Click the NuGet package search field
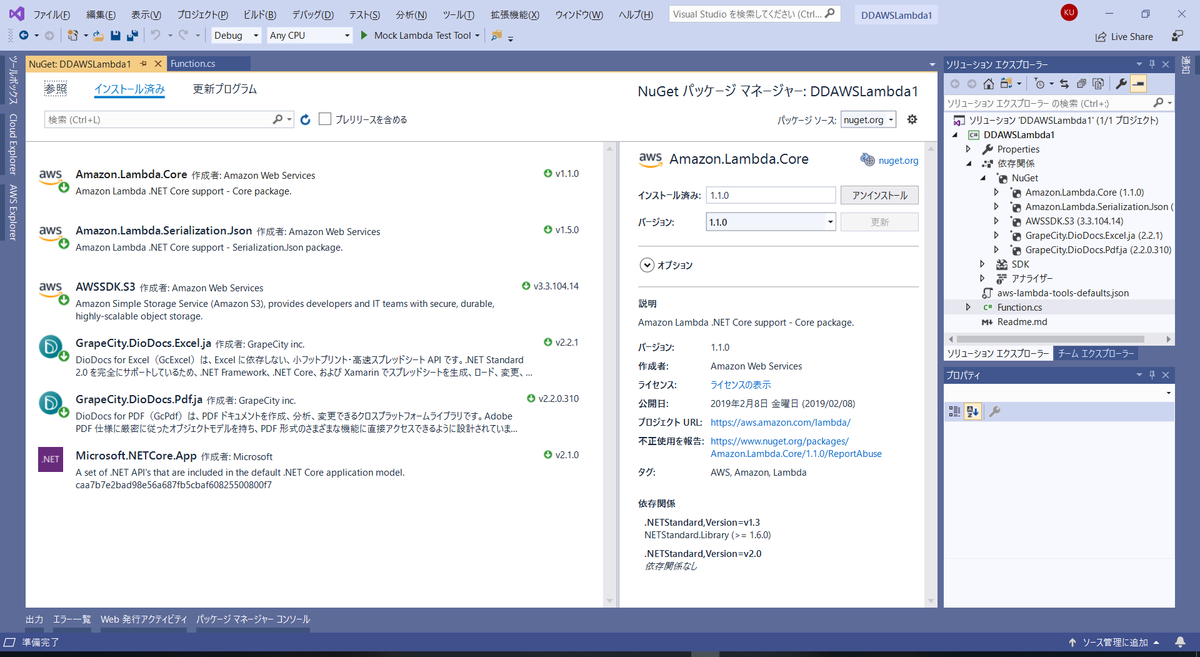This screenshot has width=1200, height=657. coord(168,119)
